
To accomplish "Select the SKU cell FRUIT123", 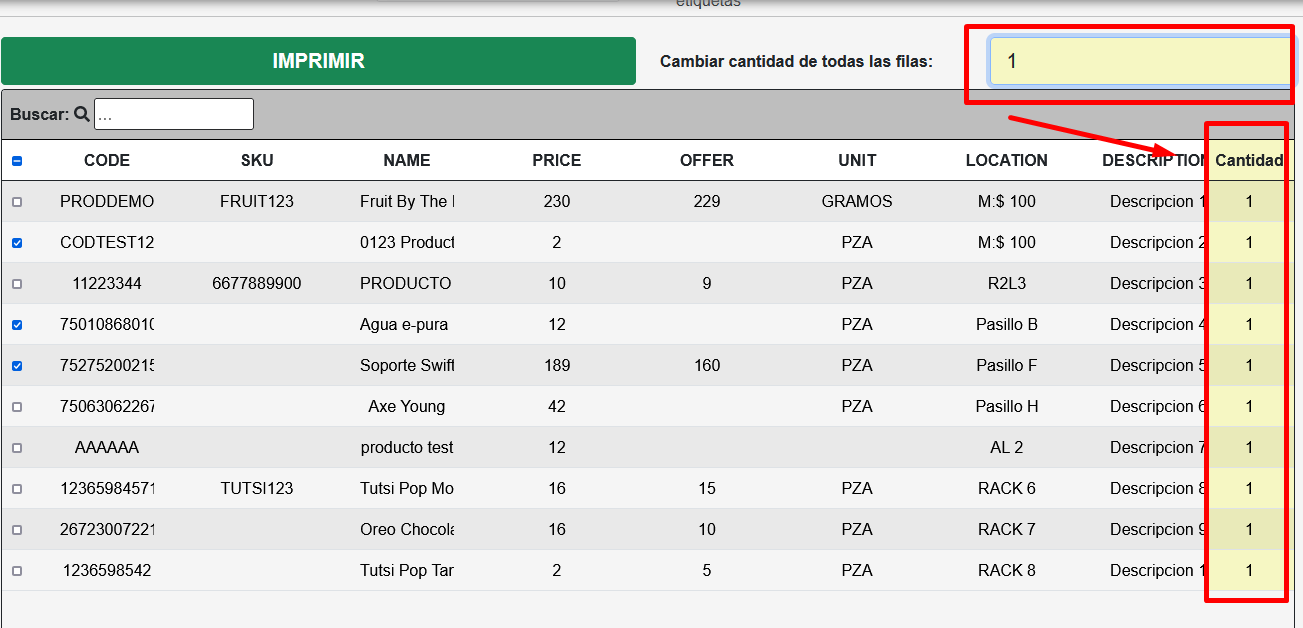I will pyautogui.click(x=257, y=202).
